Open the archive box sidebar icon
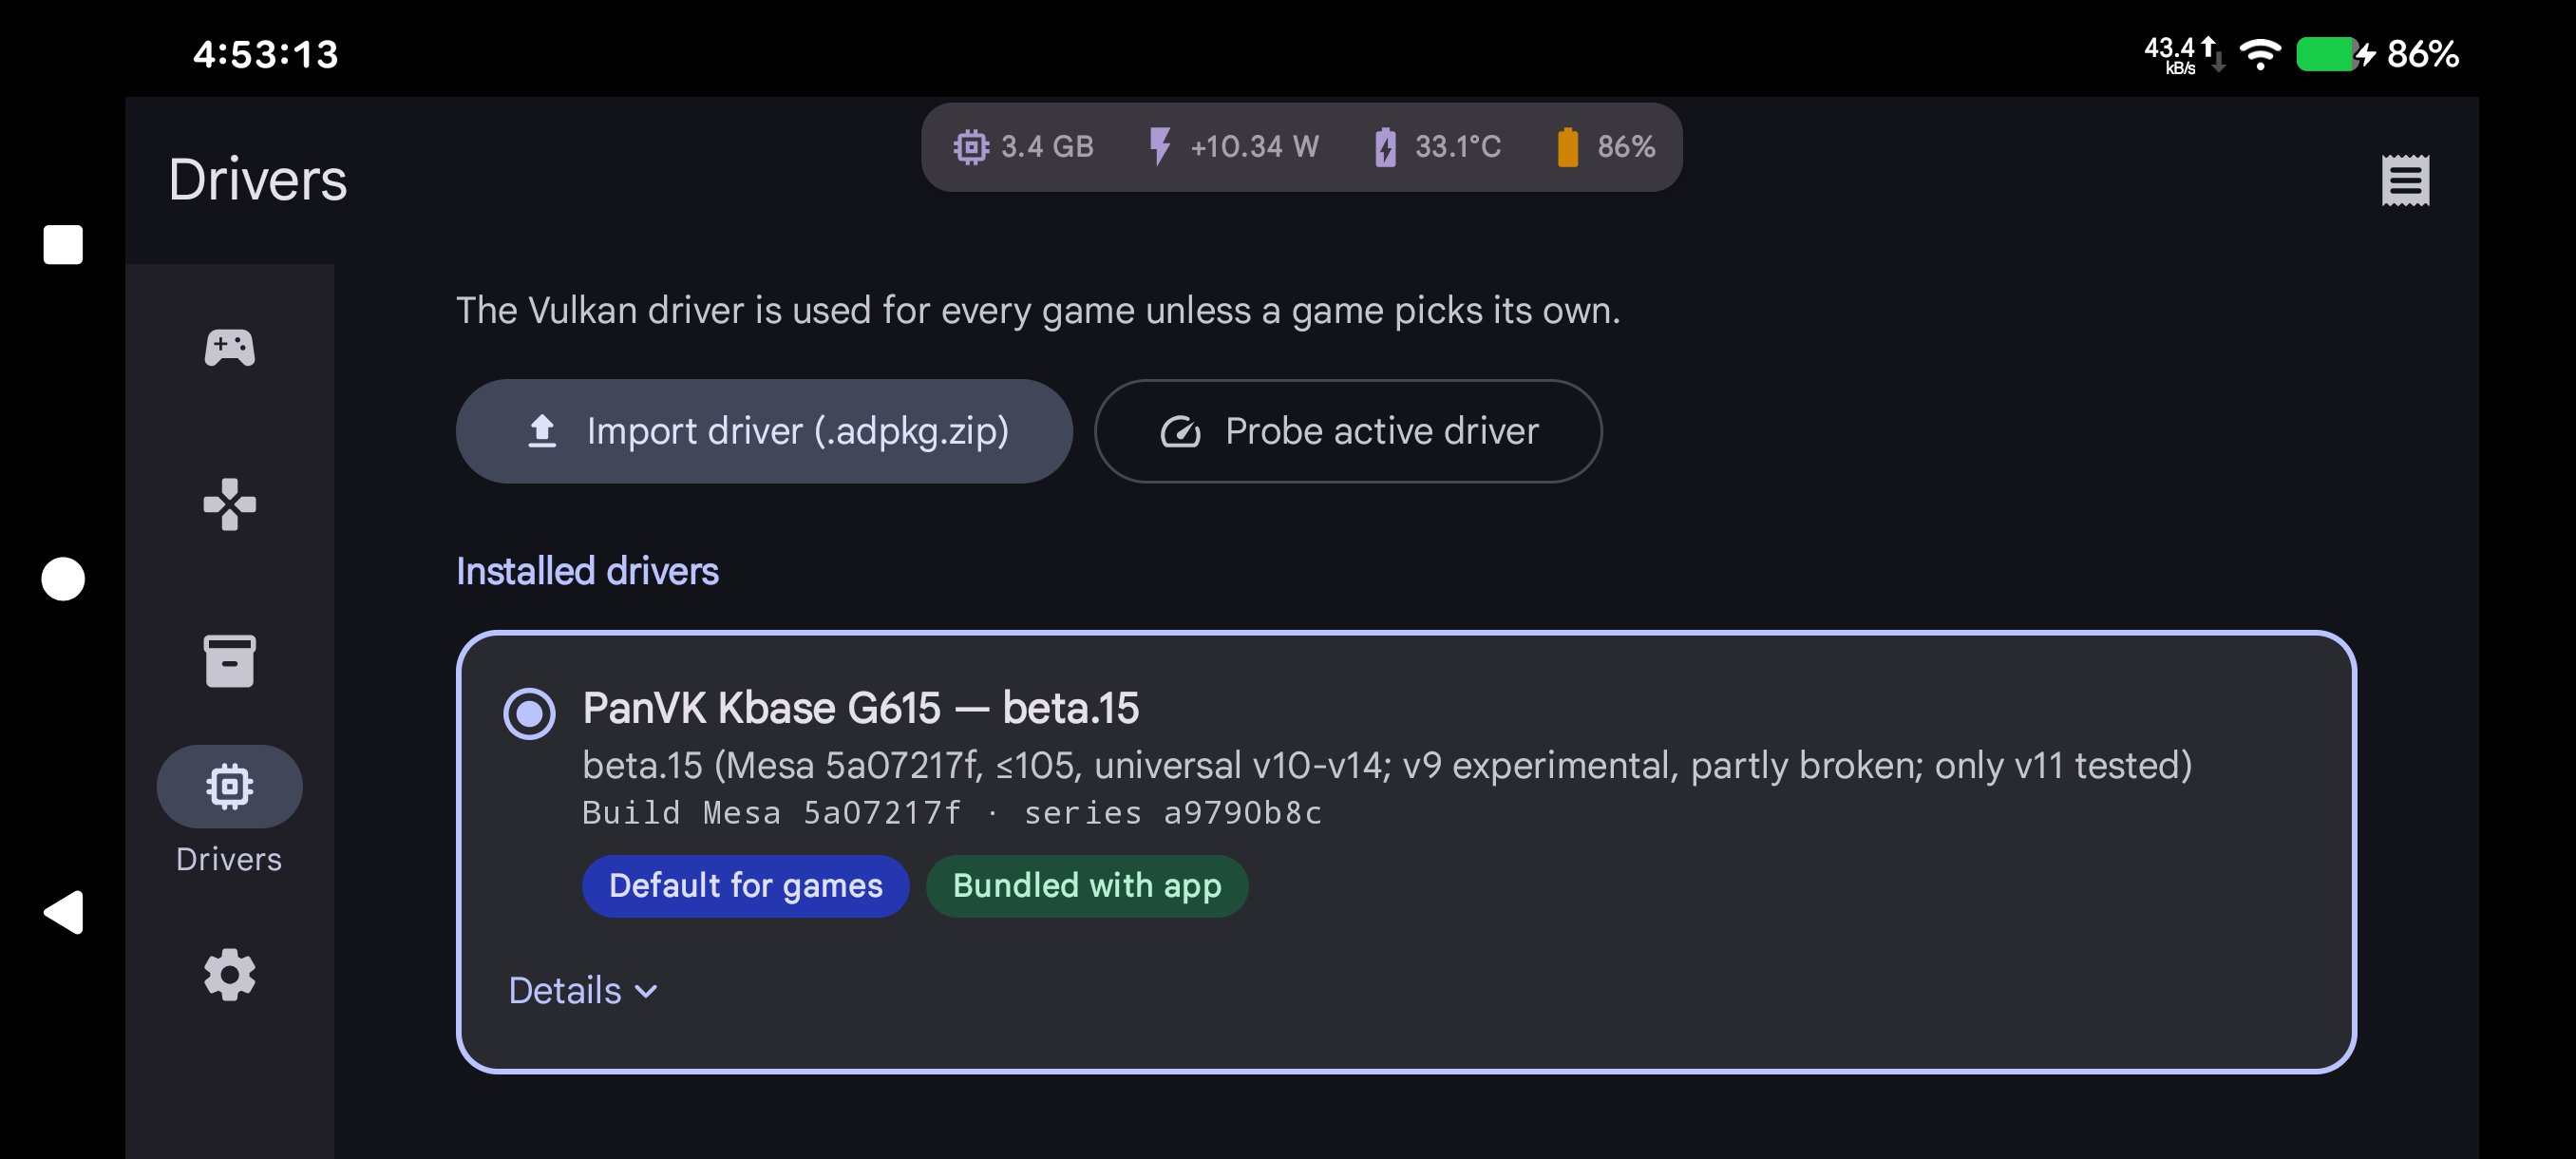This screenshot has height=1159, width=2576. pyautogui.click(x=229, y=661)
